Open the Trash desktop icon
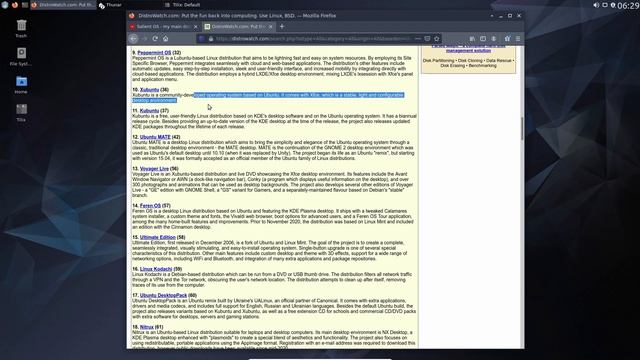Viewport: 640px width, 360px height. [21, 29]
